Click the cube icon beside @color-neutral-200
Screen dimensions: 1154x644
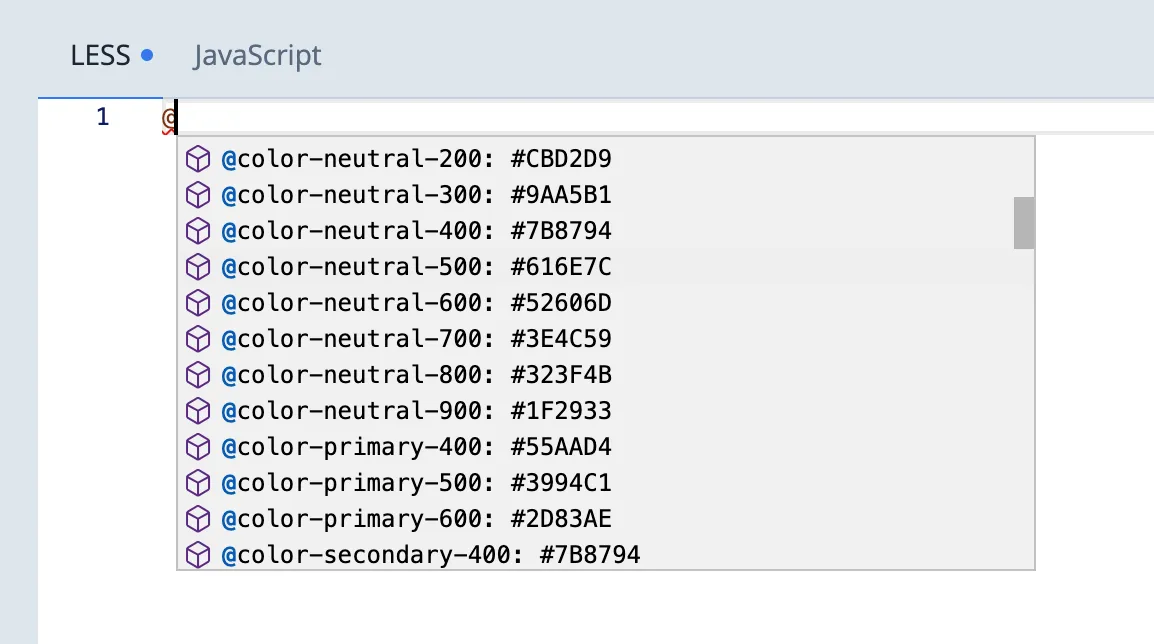click(197, 158)
